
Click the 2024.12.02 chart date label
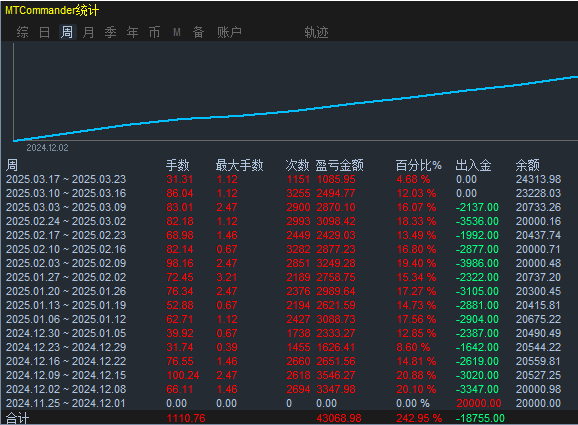tap(47, 148)
